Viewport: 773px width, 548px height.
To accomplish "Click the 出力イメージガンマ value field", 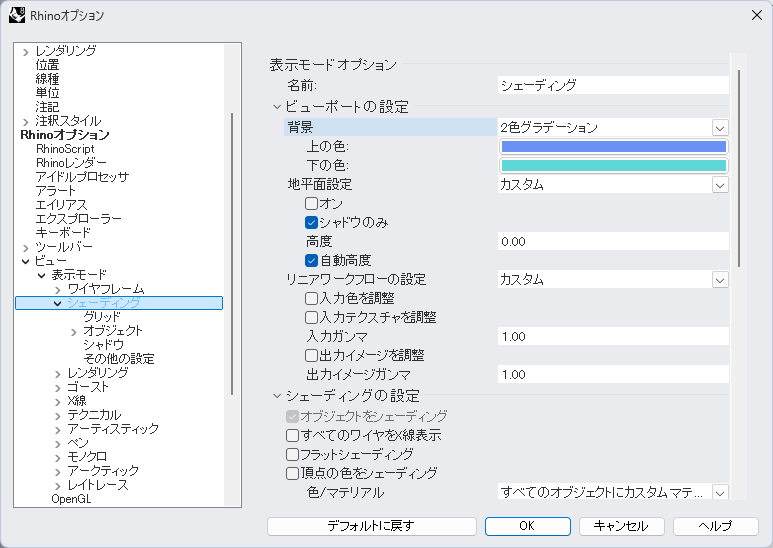I will pos(613,375).
